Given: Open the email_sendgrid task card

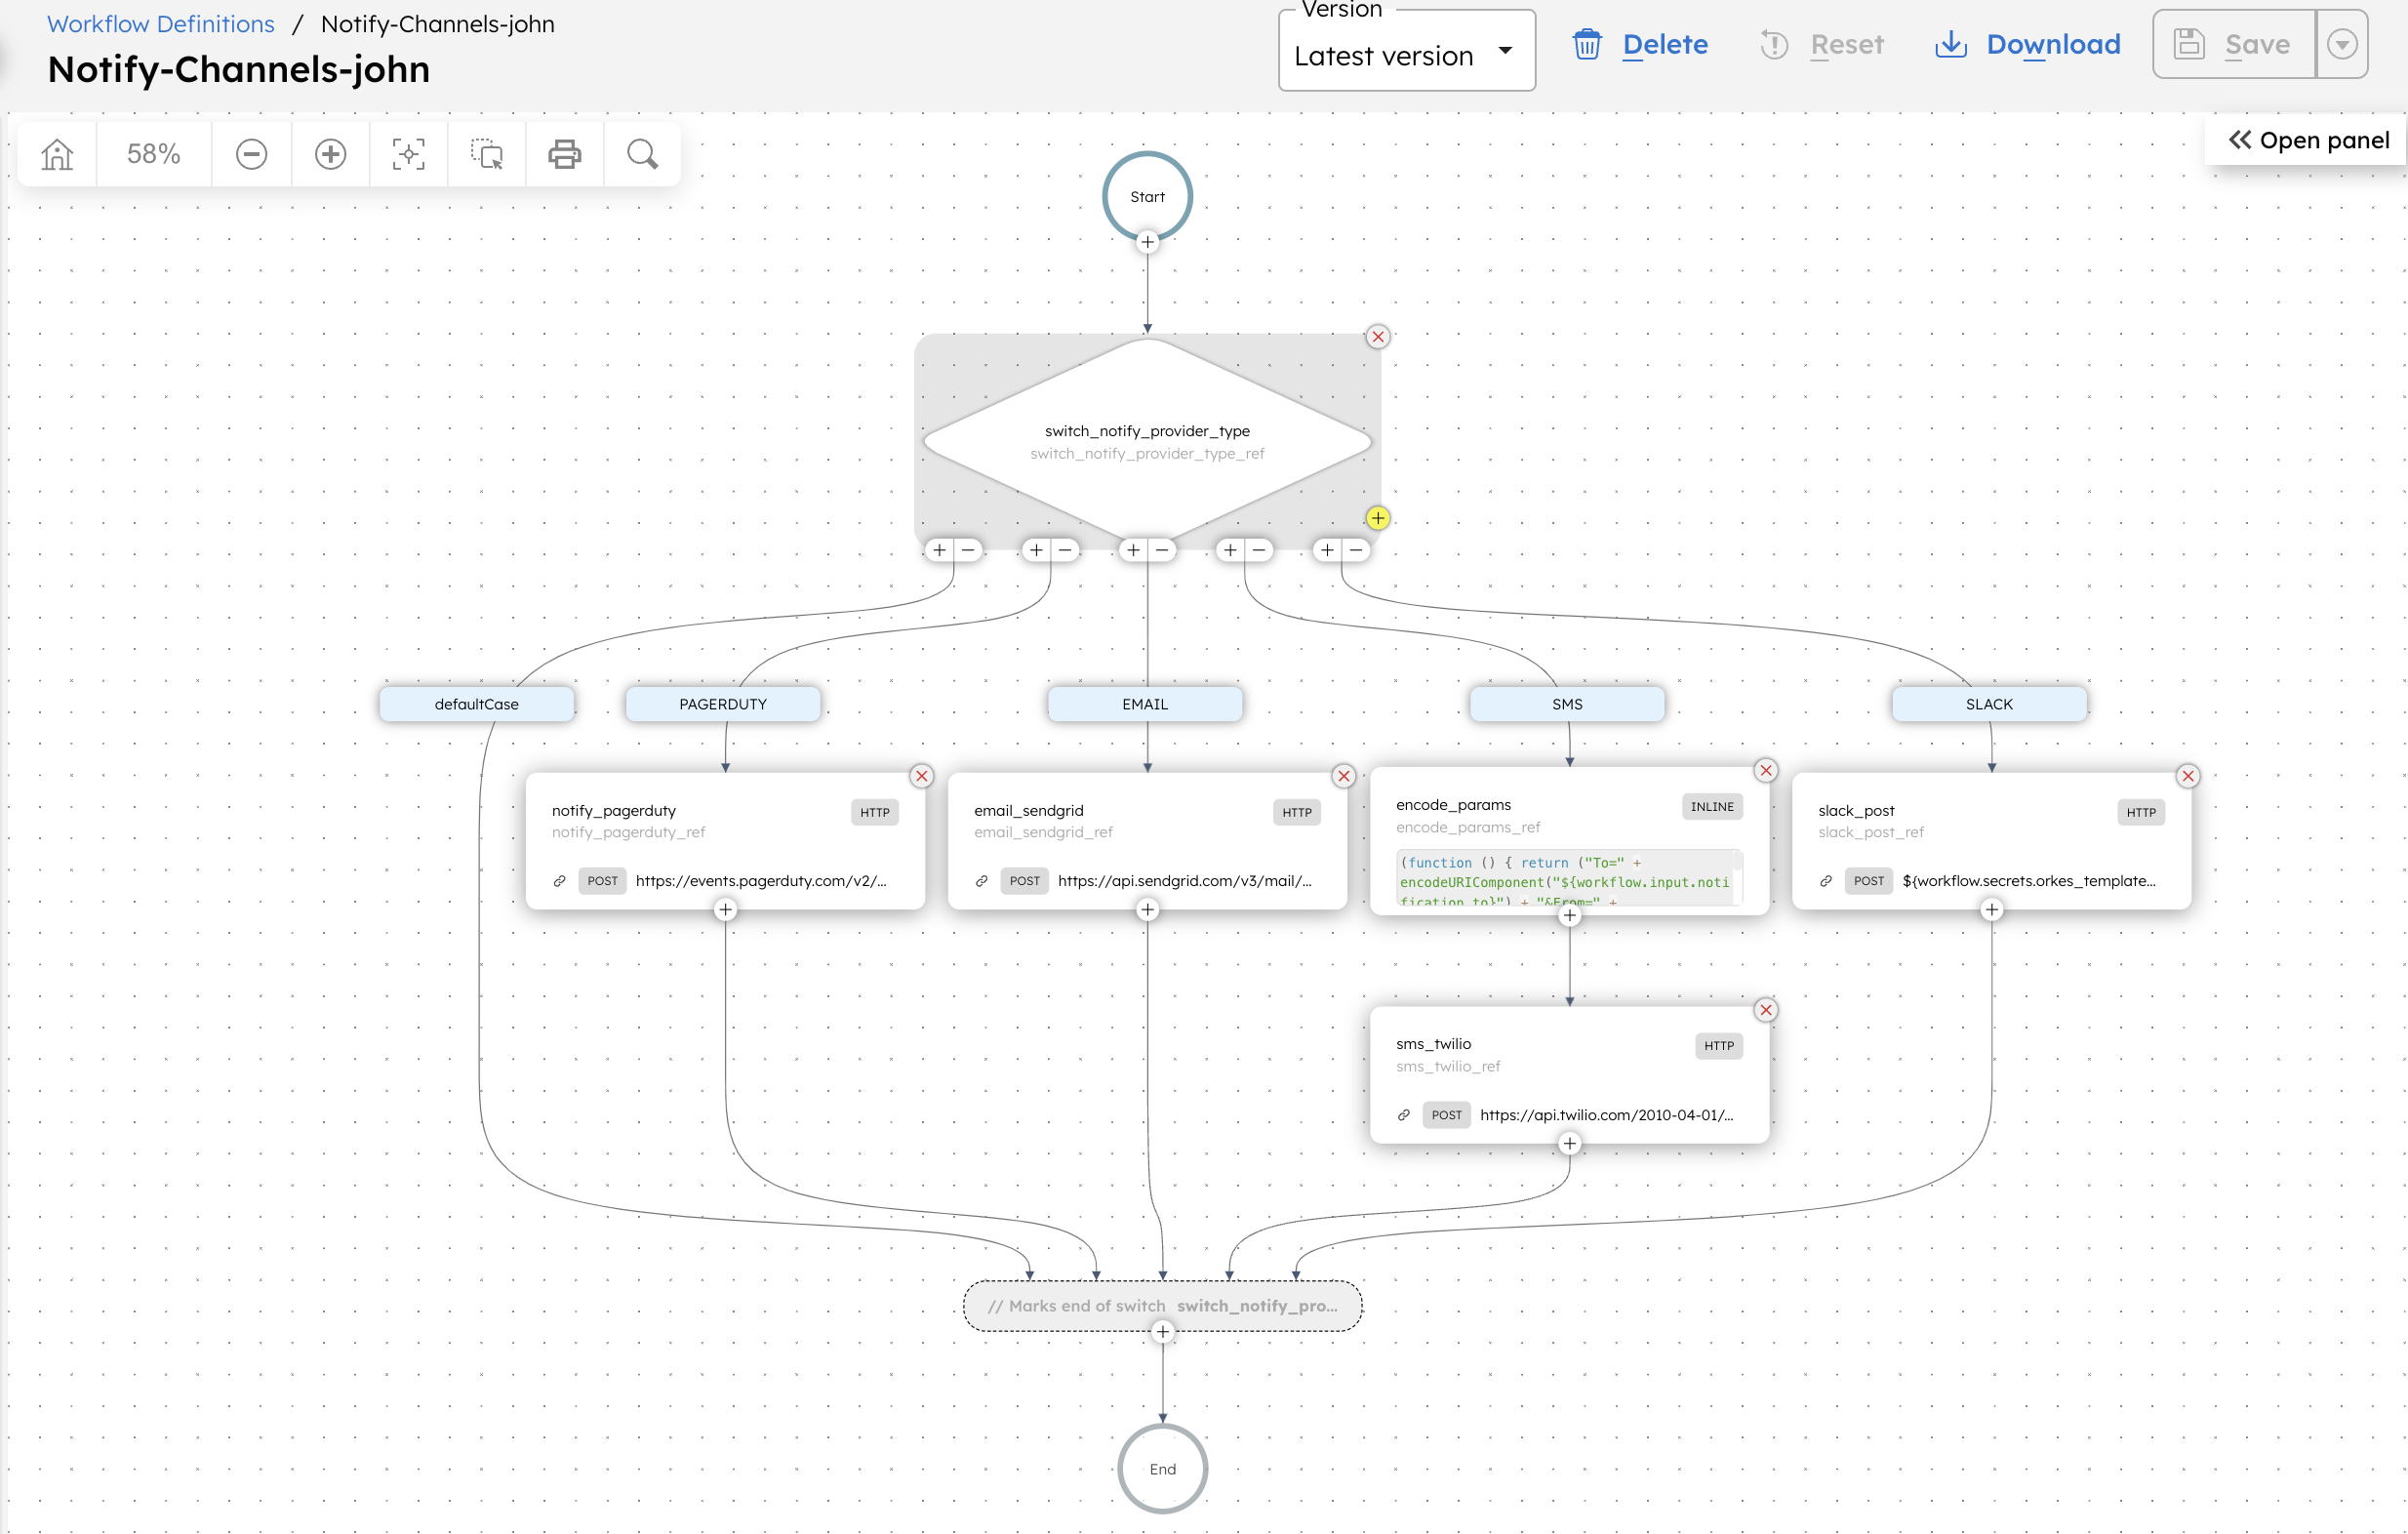Looking at the screenshot, I should [1147, 842].
